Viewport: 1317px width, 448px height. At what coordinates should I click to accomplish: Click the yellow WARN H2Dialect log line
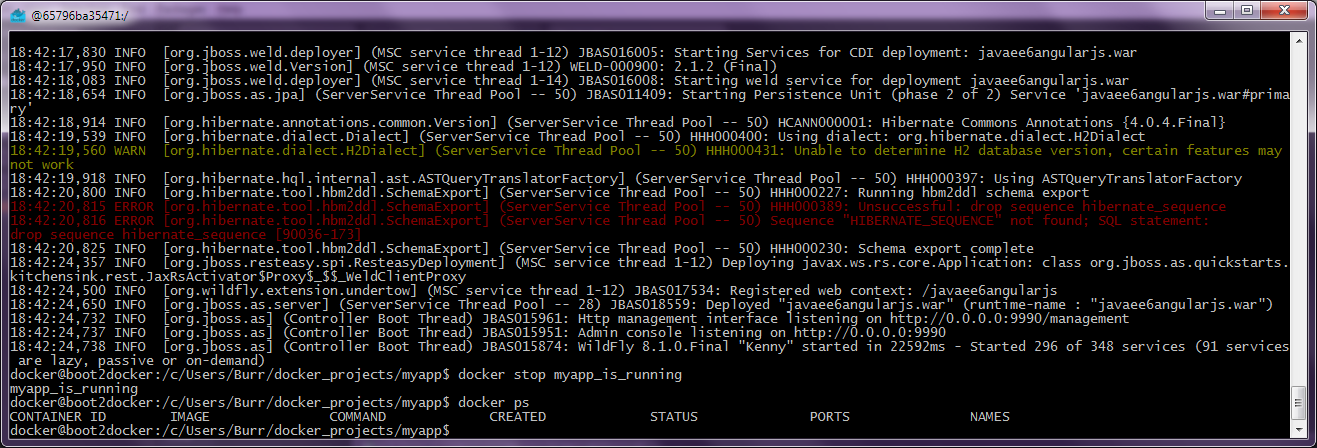[x=640, y=150]
